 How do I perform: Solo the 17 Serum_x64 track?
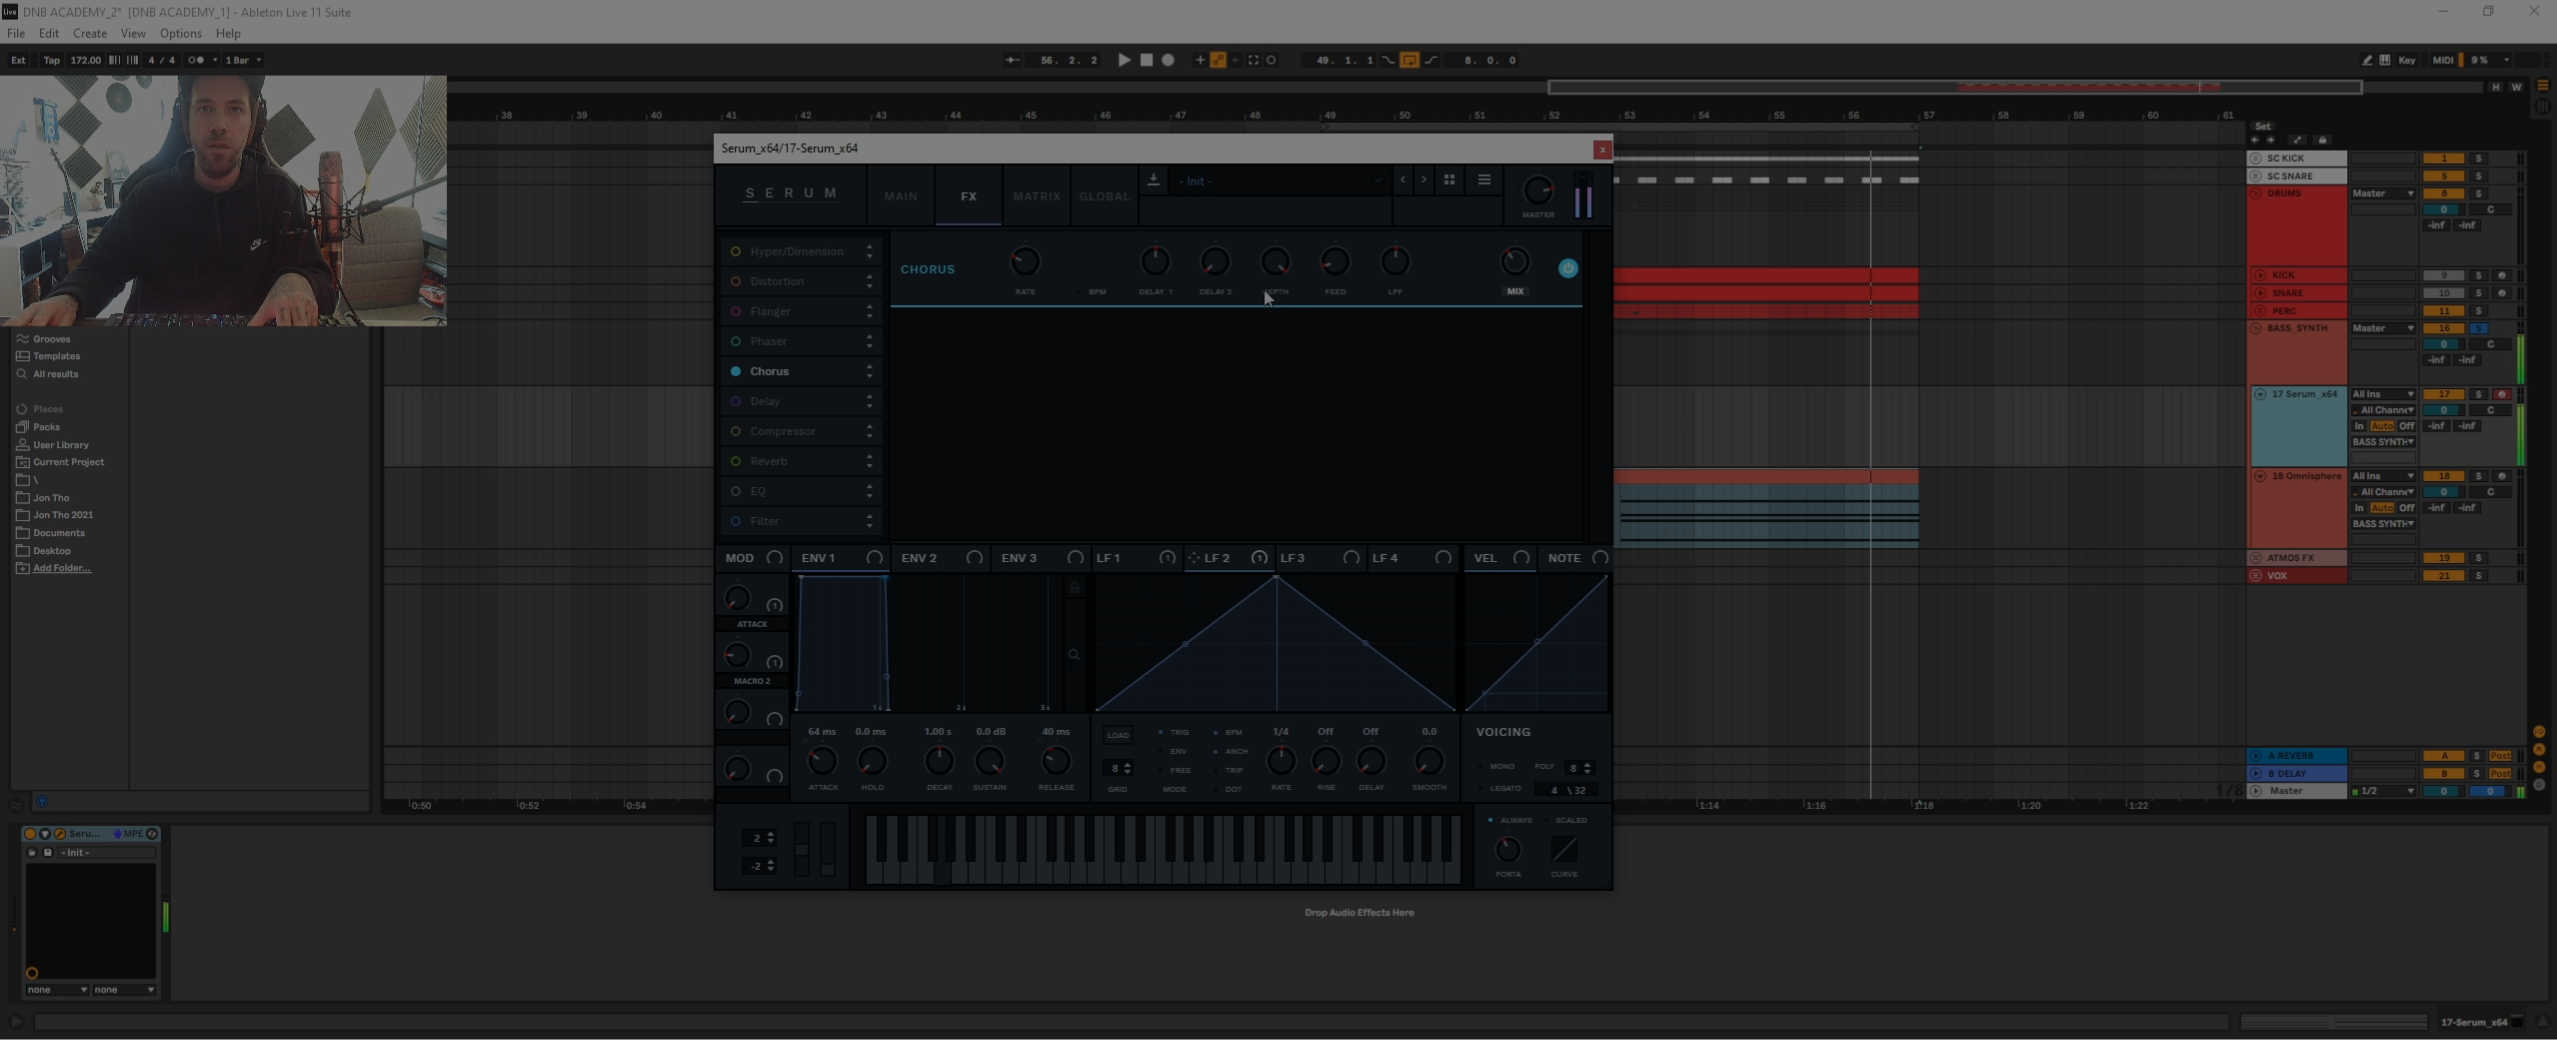tap(2478, 394)
